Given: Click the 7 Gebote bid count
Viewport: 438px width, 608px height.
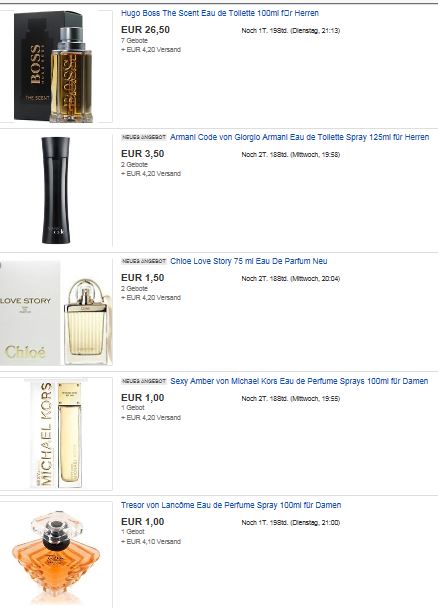Looking at the screenshot, I should click(134, 41).
